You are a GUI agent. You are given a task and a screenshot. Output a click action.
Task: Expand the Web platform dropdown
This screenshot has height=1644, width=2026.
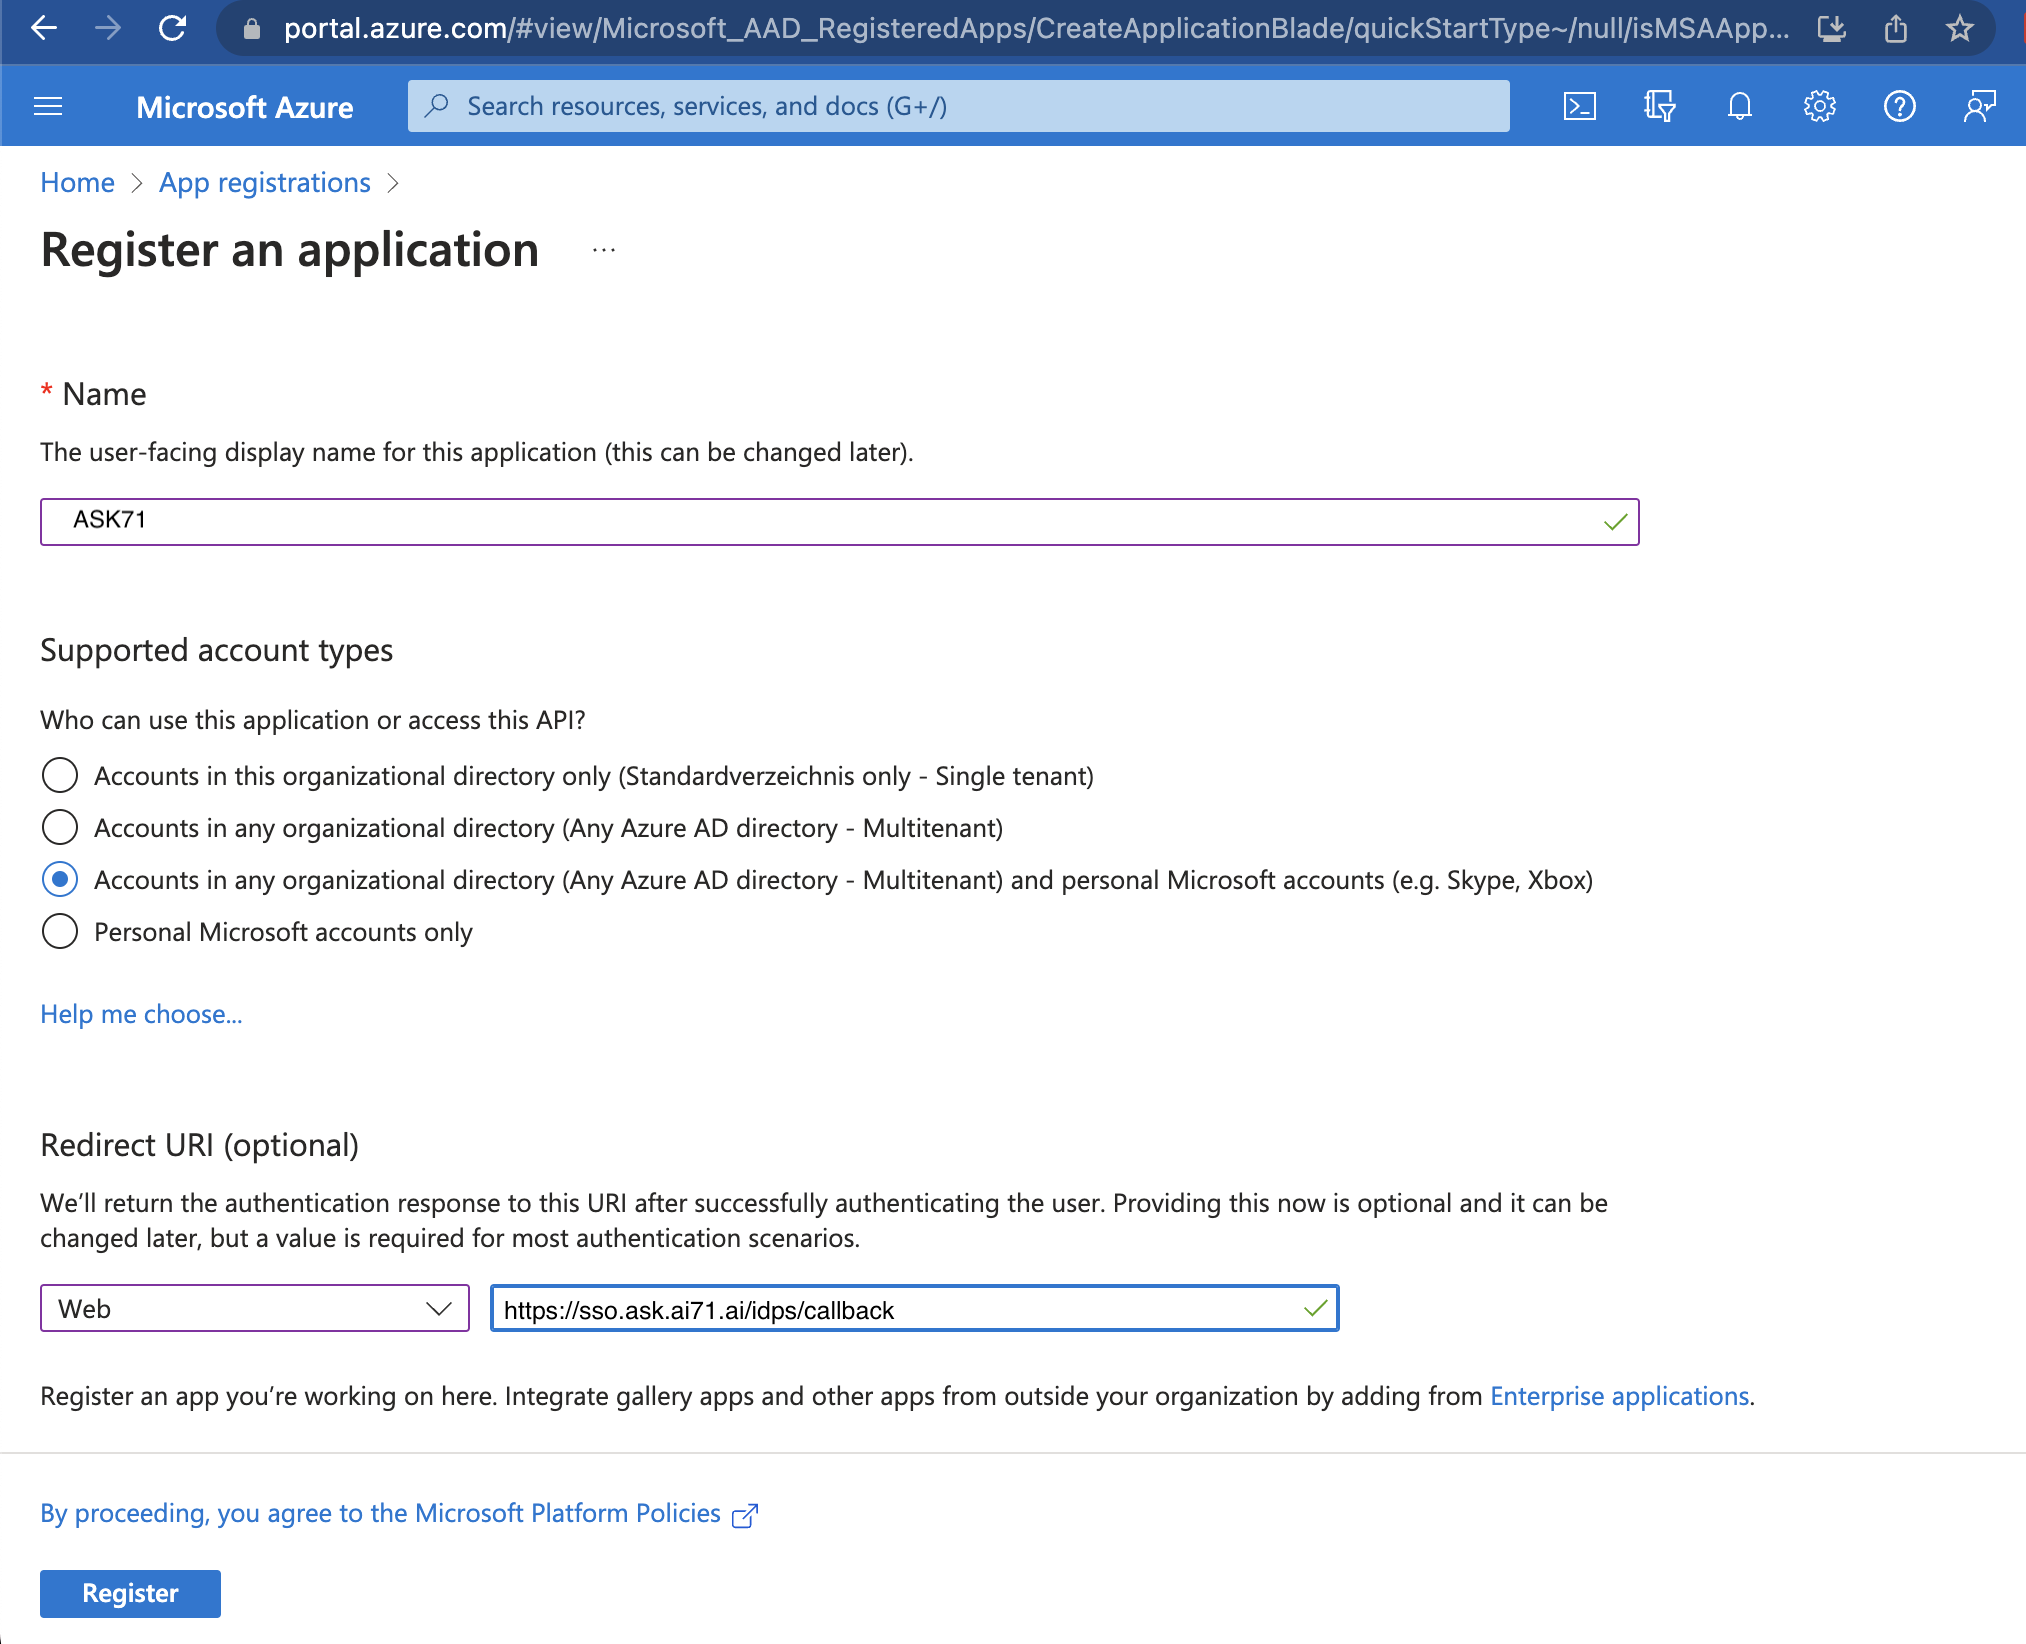click(x=255, y=1308)
